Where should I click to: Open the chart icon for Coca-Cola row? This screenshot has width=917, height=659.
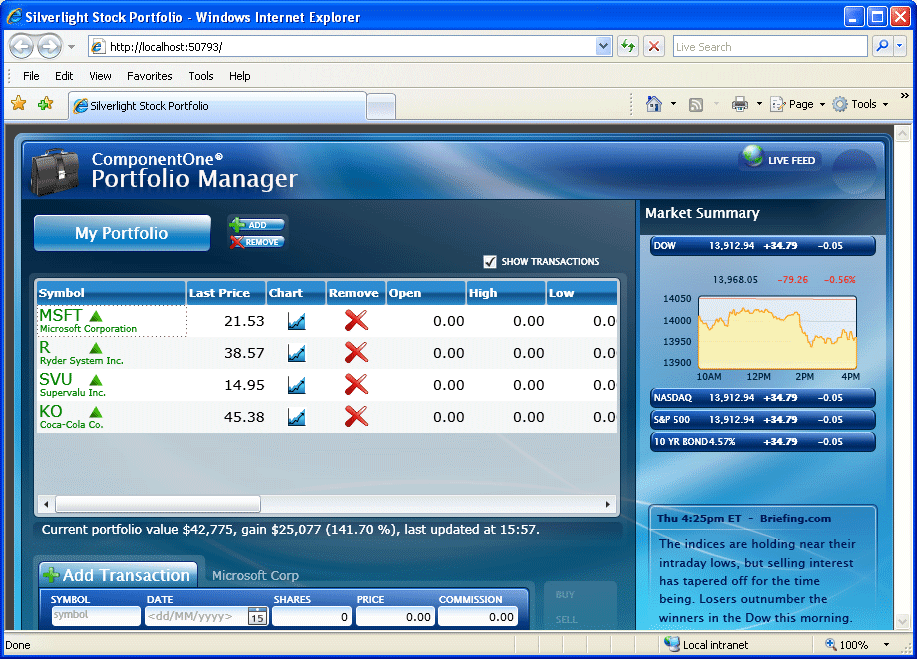295,417
